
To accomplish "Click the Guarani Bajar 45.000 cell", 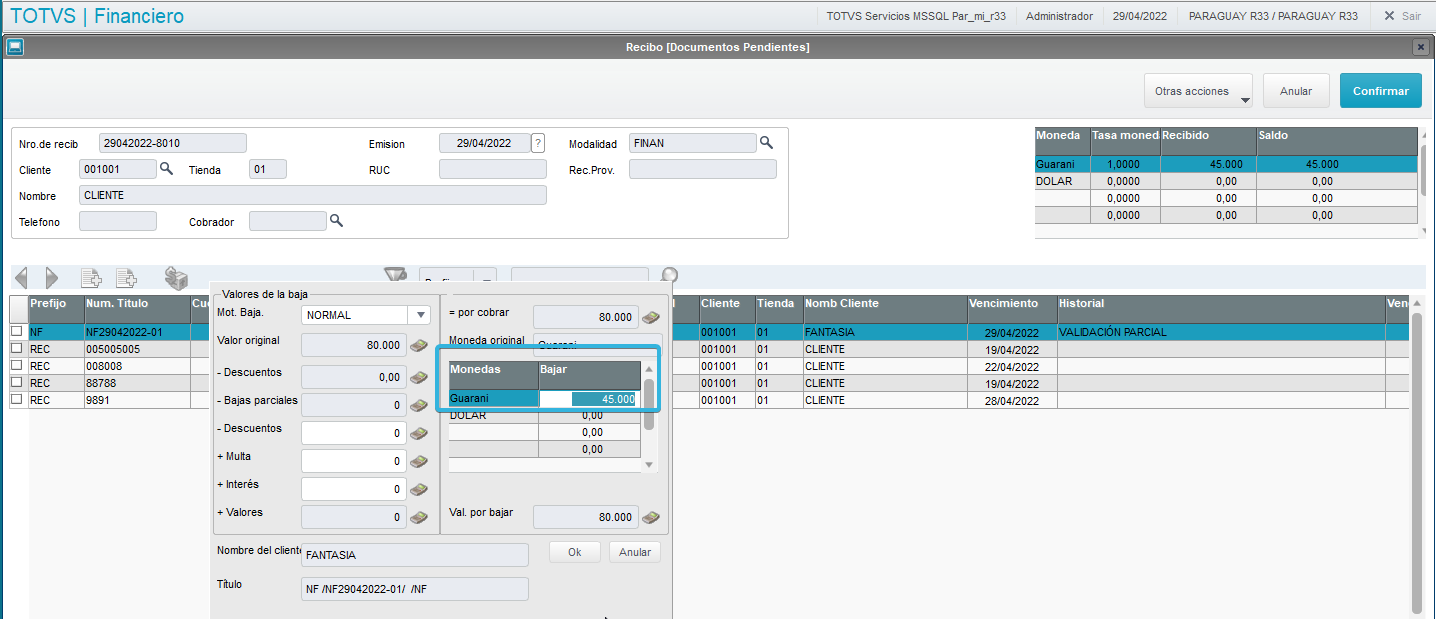I will pyautogui.click(x=589, y=398).
